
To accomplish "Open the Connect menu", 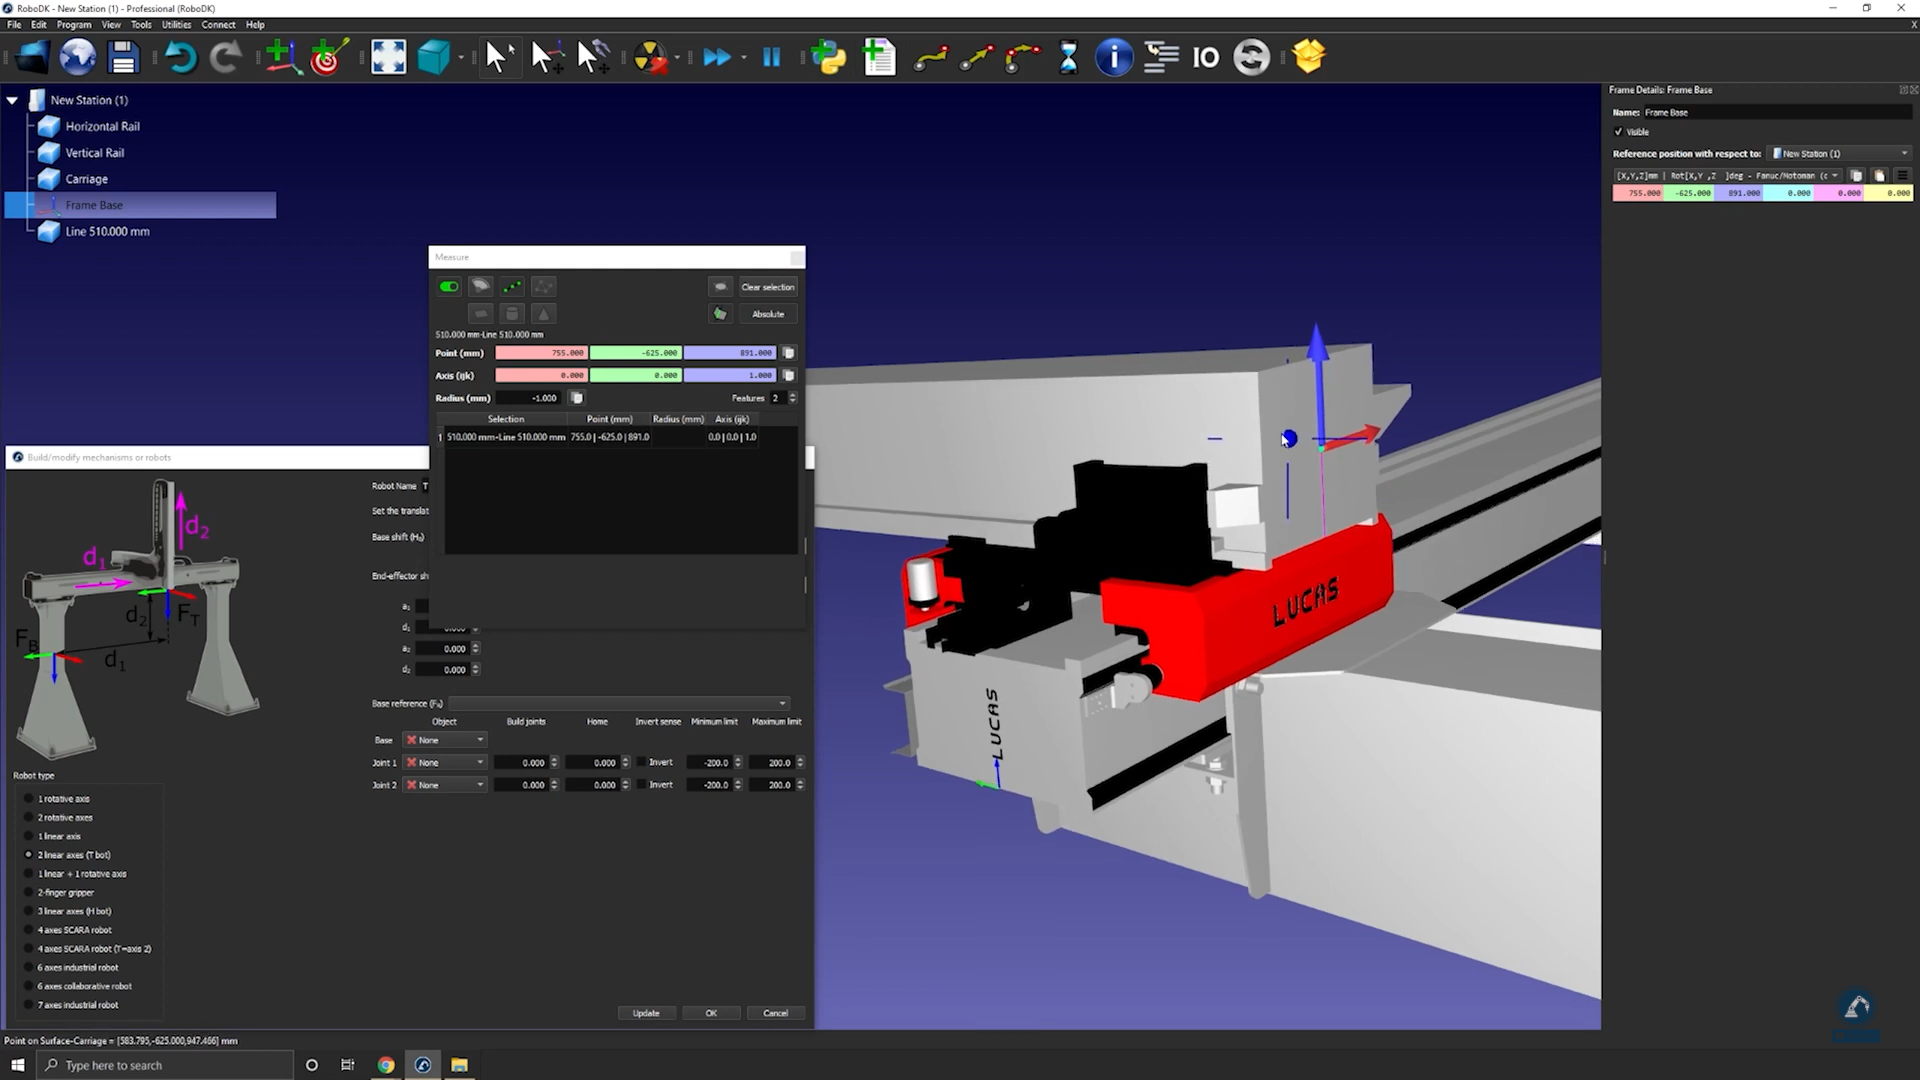I will [218, 25].
